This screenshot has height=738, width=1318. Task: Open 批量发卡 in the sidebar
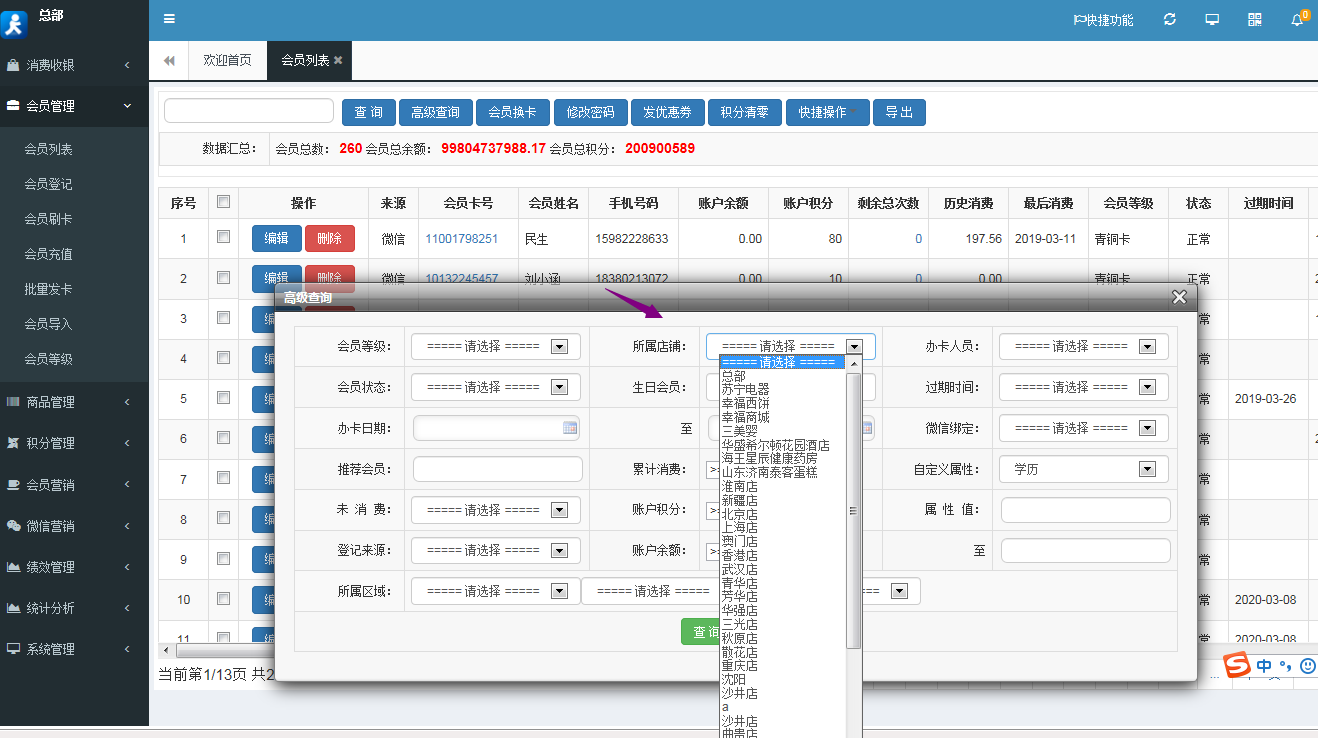coord(49,289)
